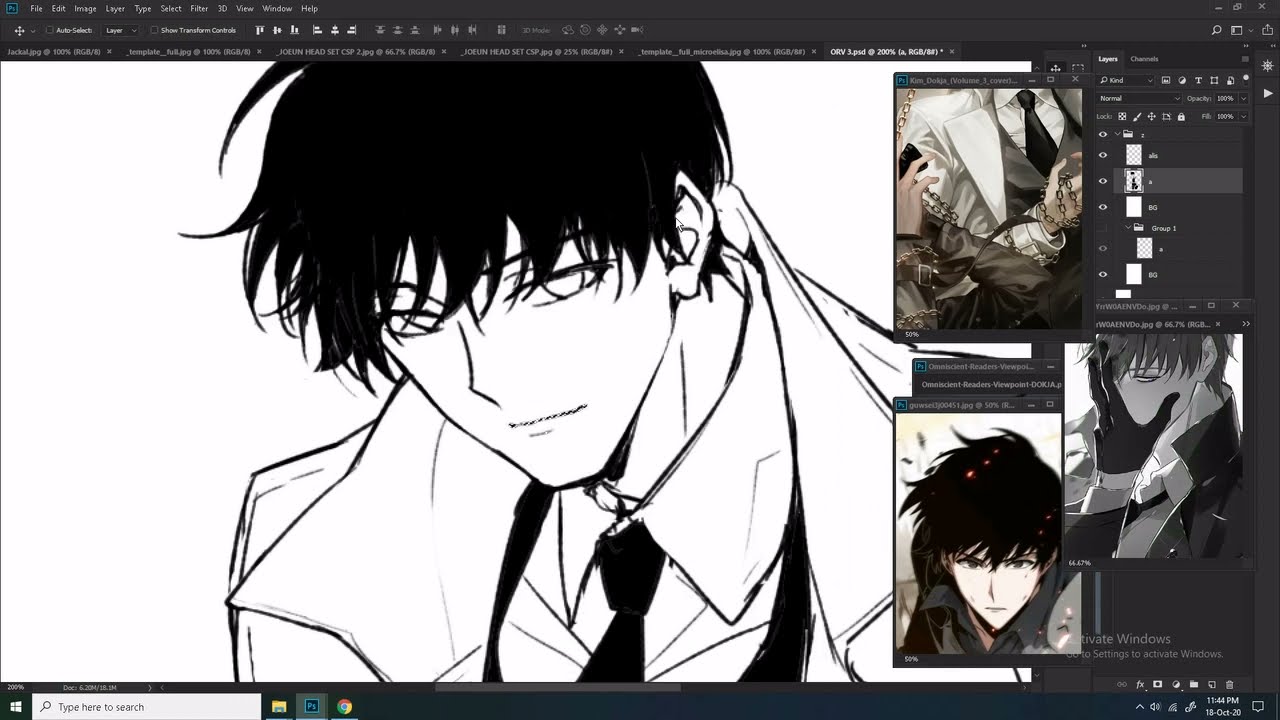Viewport: 1280px width, 720px height.
Task: Open the Auto-Select Layer dropdown
Action: (120, 30)
